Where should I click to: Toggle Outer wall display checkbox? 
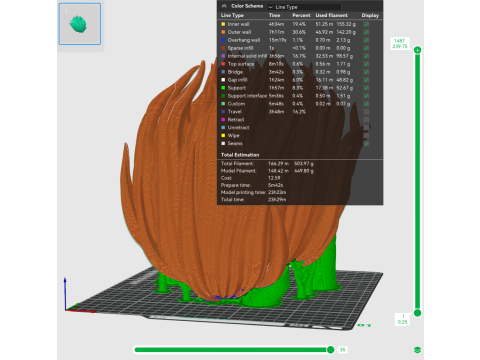(x=366, y=32)
